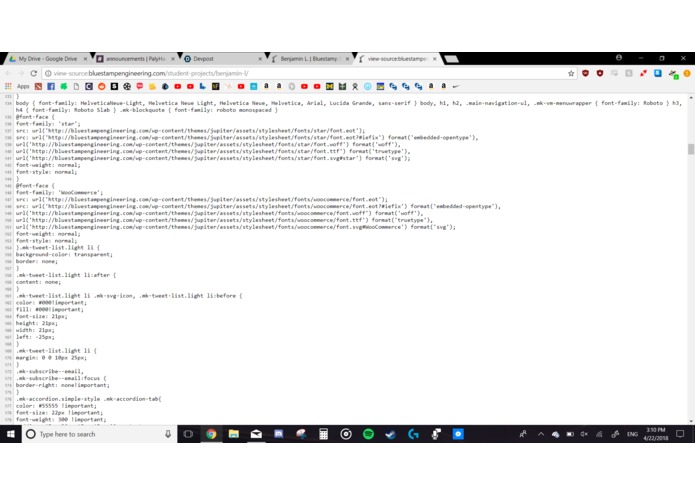Switch to the My Drive - Google Drive tab

pos(47,58)
